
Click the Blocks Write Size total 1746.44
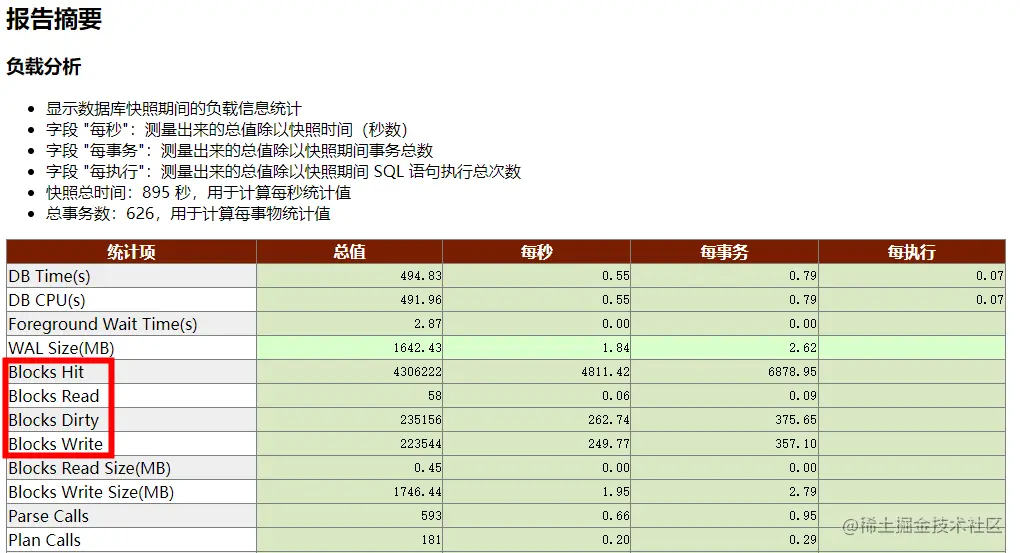[x=418, y=492]
